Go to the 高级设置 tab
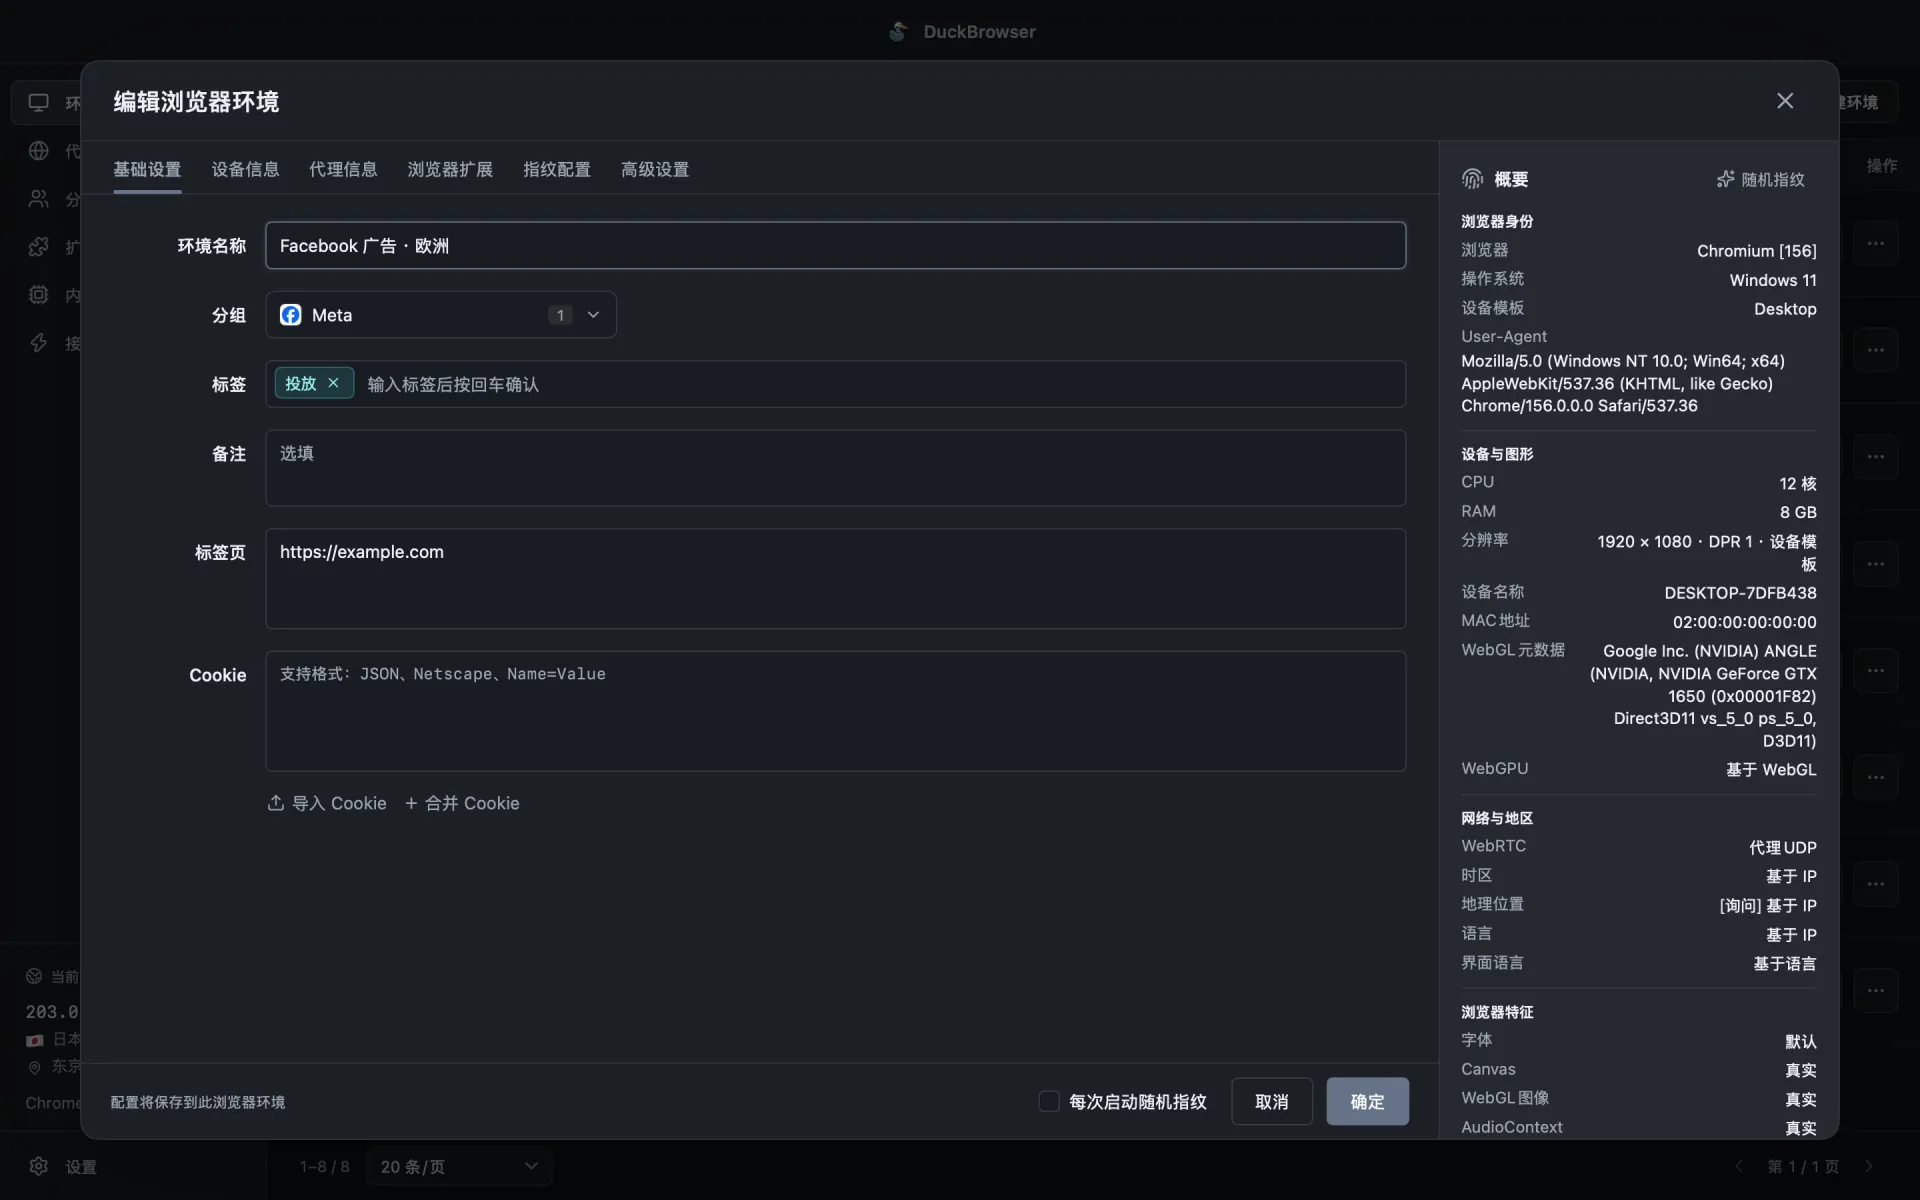1920x1200 pixels. [655, 169]
